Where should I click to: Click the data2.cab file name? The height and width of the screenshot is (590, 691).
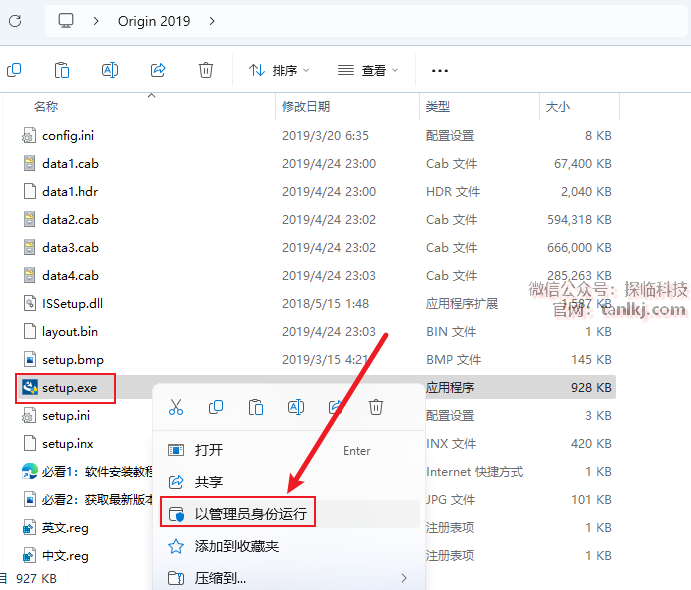[71, 219]
